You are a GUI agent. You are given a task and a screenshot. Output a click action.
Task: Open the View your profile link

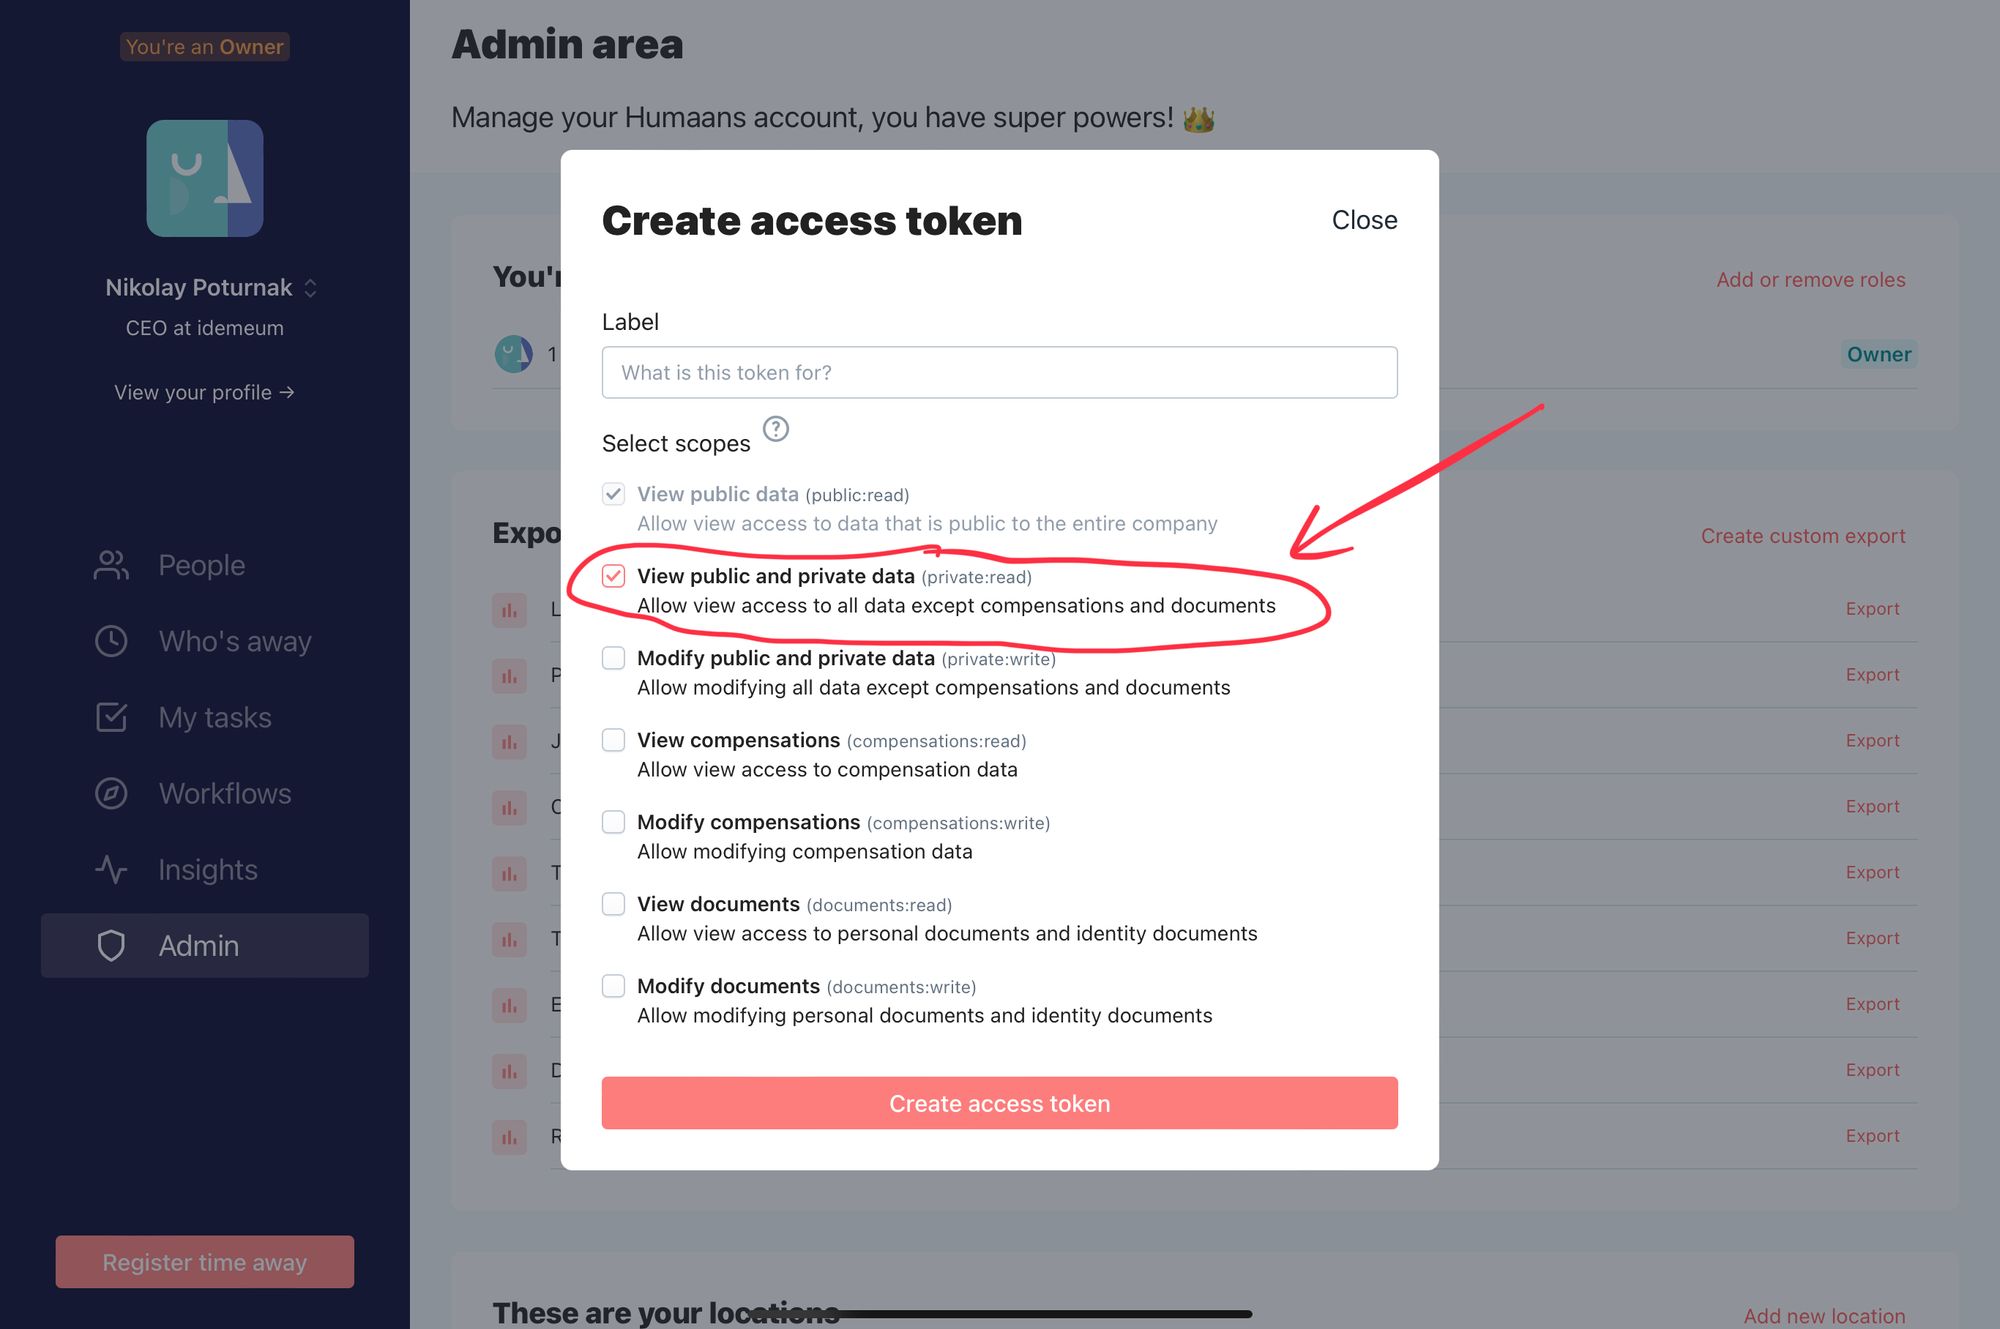204,392
